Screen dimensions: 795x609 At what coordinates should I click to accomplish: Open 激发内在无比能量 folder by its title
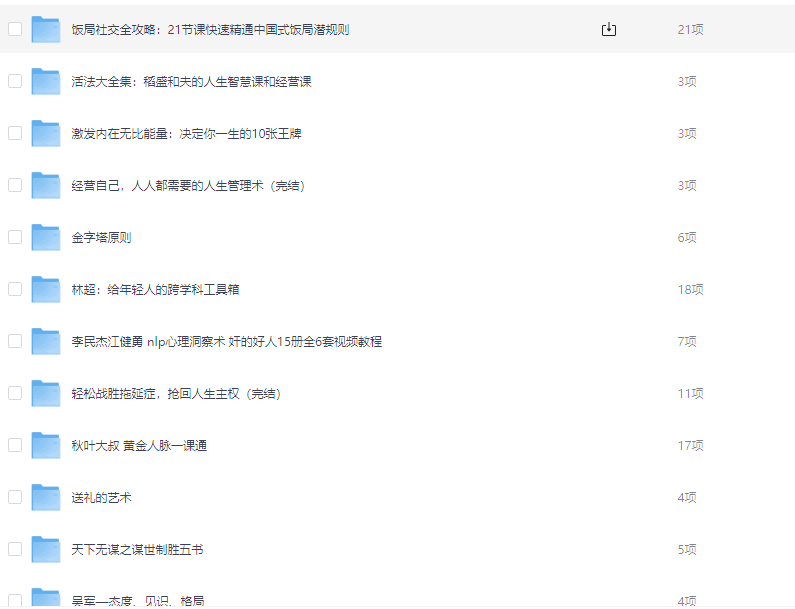point(186,134)
